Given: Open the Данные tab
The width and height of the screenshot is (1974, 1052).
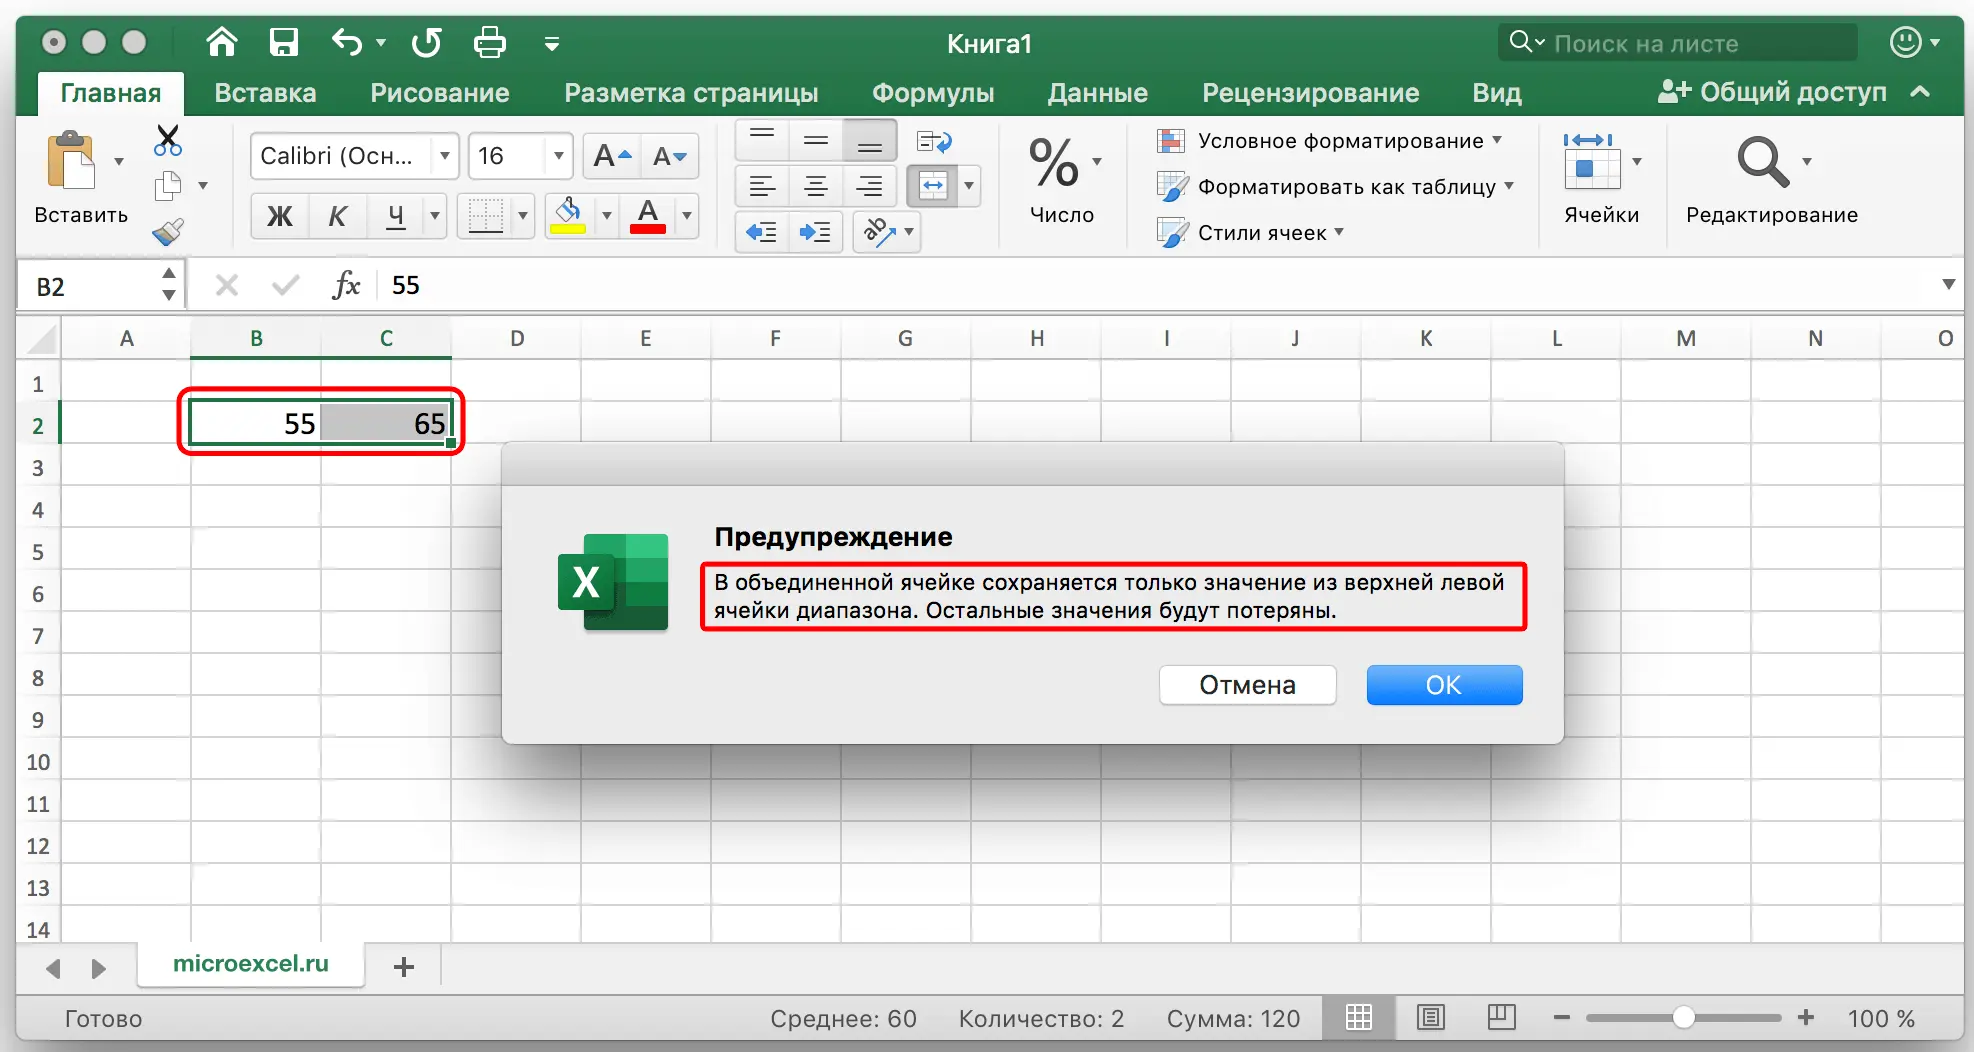Looking at the screenshot, I should [x=1097, y=93].
